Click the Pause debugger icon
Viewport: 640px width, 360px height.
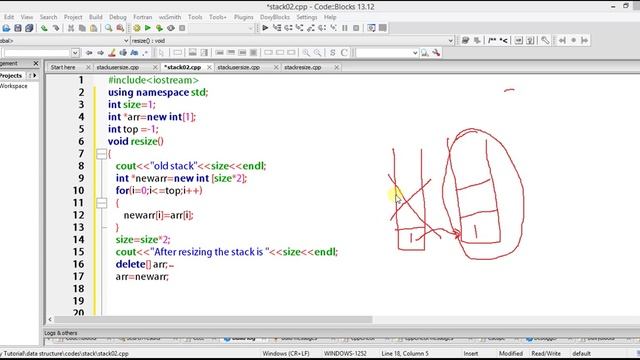pyautogui.click(x=345, y=28)
